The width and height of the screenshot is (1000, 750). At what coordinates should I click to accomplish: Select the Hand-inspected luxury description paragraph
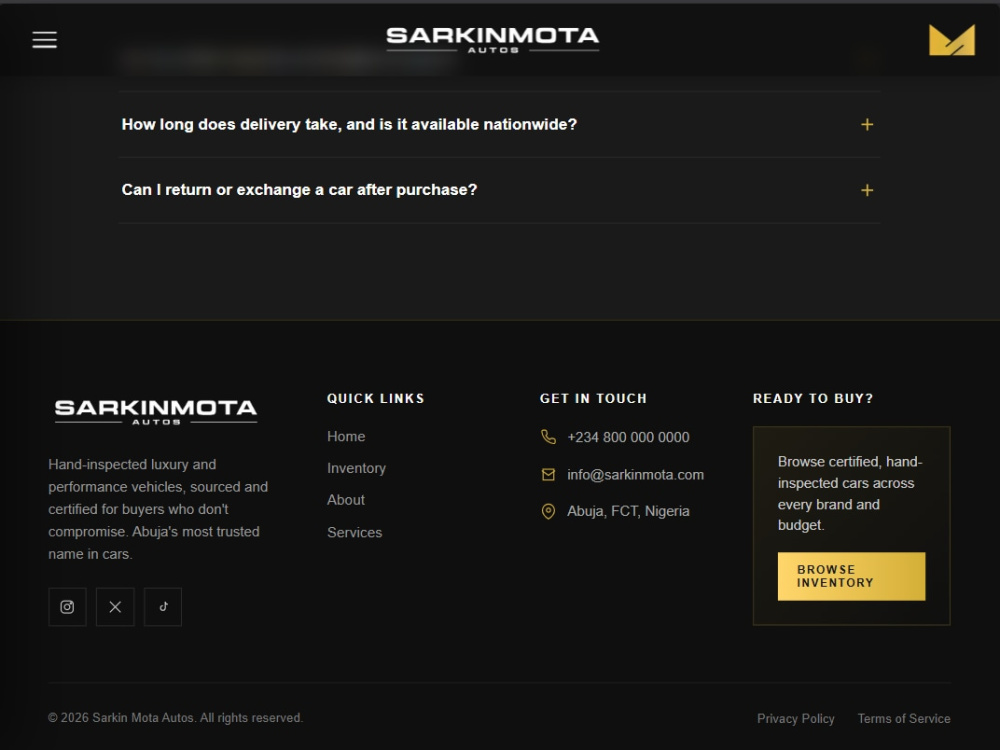[x=158, y=509]
